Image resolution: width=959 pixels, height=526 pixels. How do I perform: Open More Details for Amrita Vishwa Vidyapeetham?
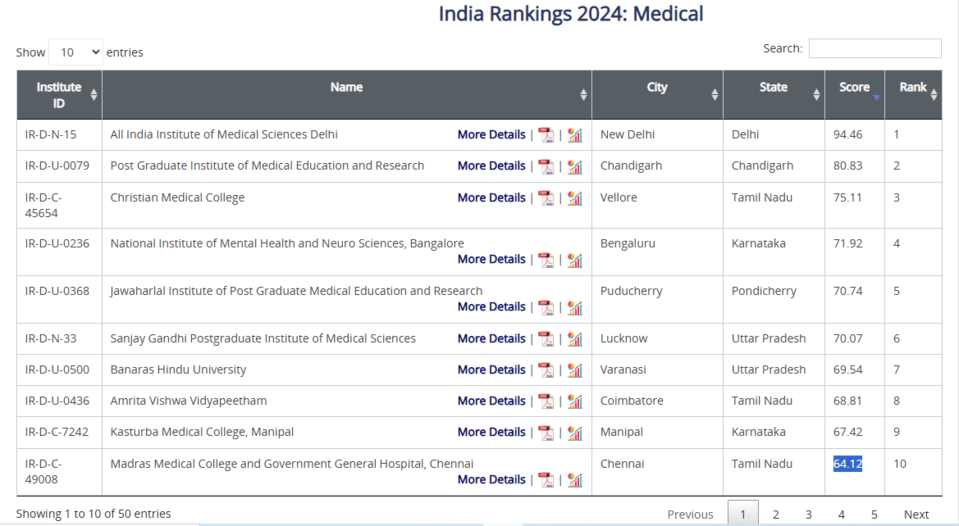492,401
